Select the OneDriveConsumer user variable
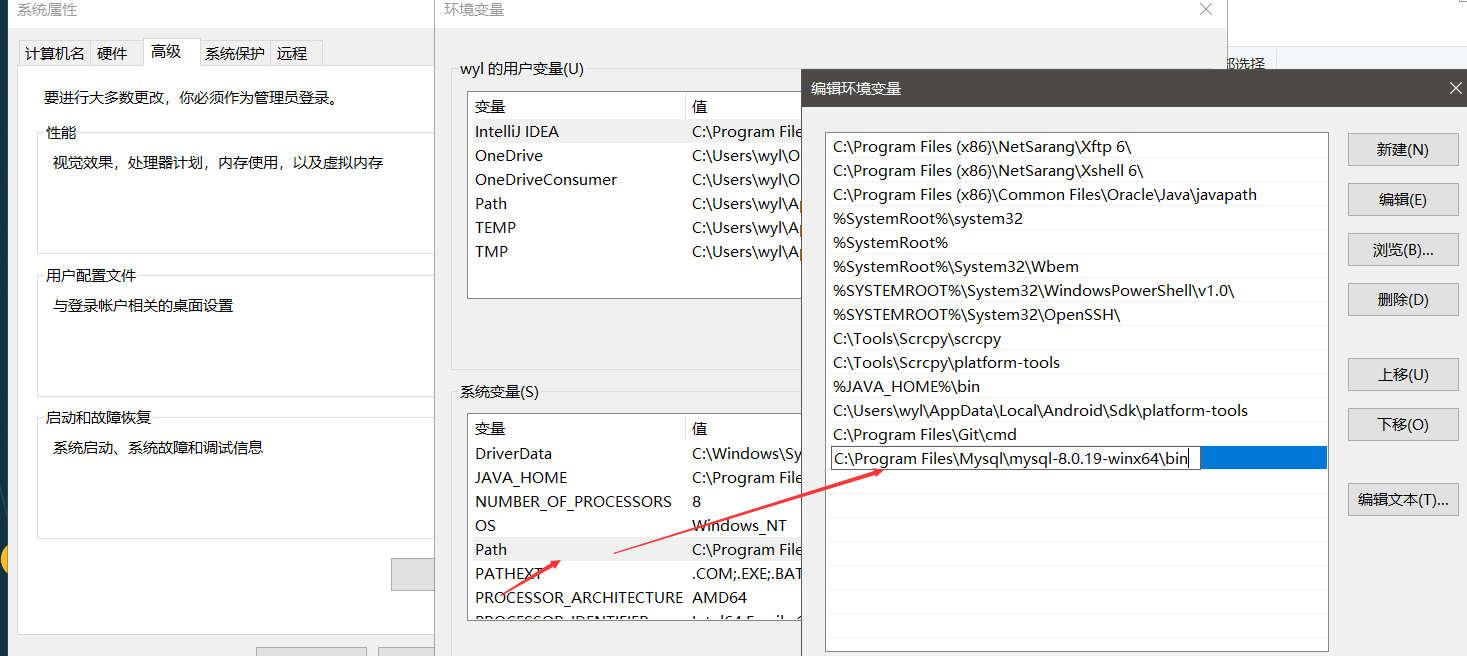The height and width of the screenshot is (656, 1467). pyautogui.click(x=635, y=179)
